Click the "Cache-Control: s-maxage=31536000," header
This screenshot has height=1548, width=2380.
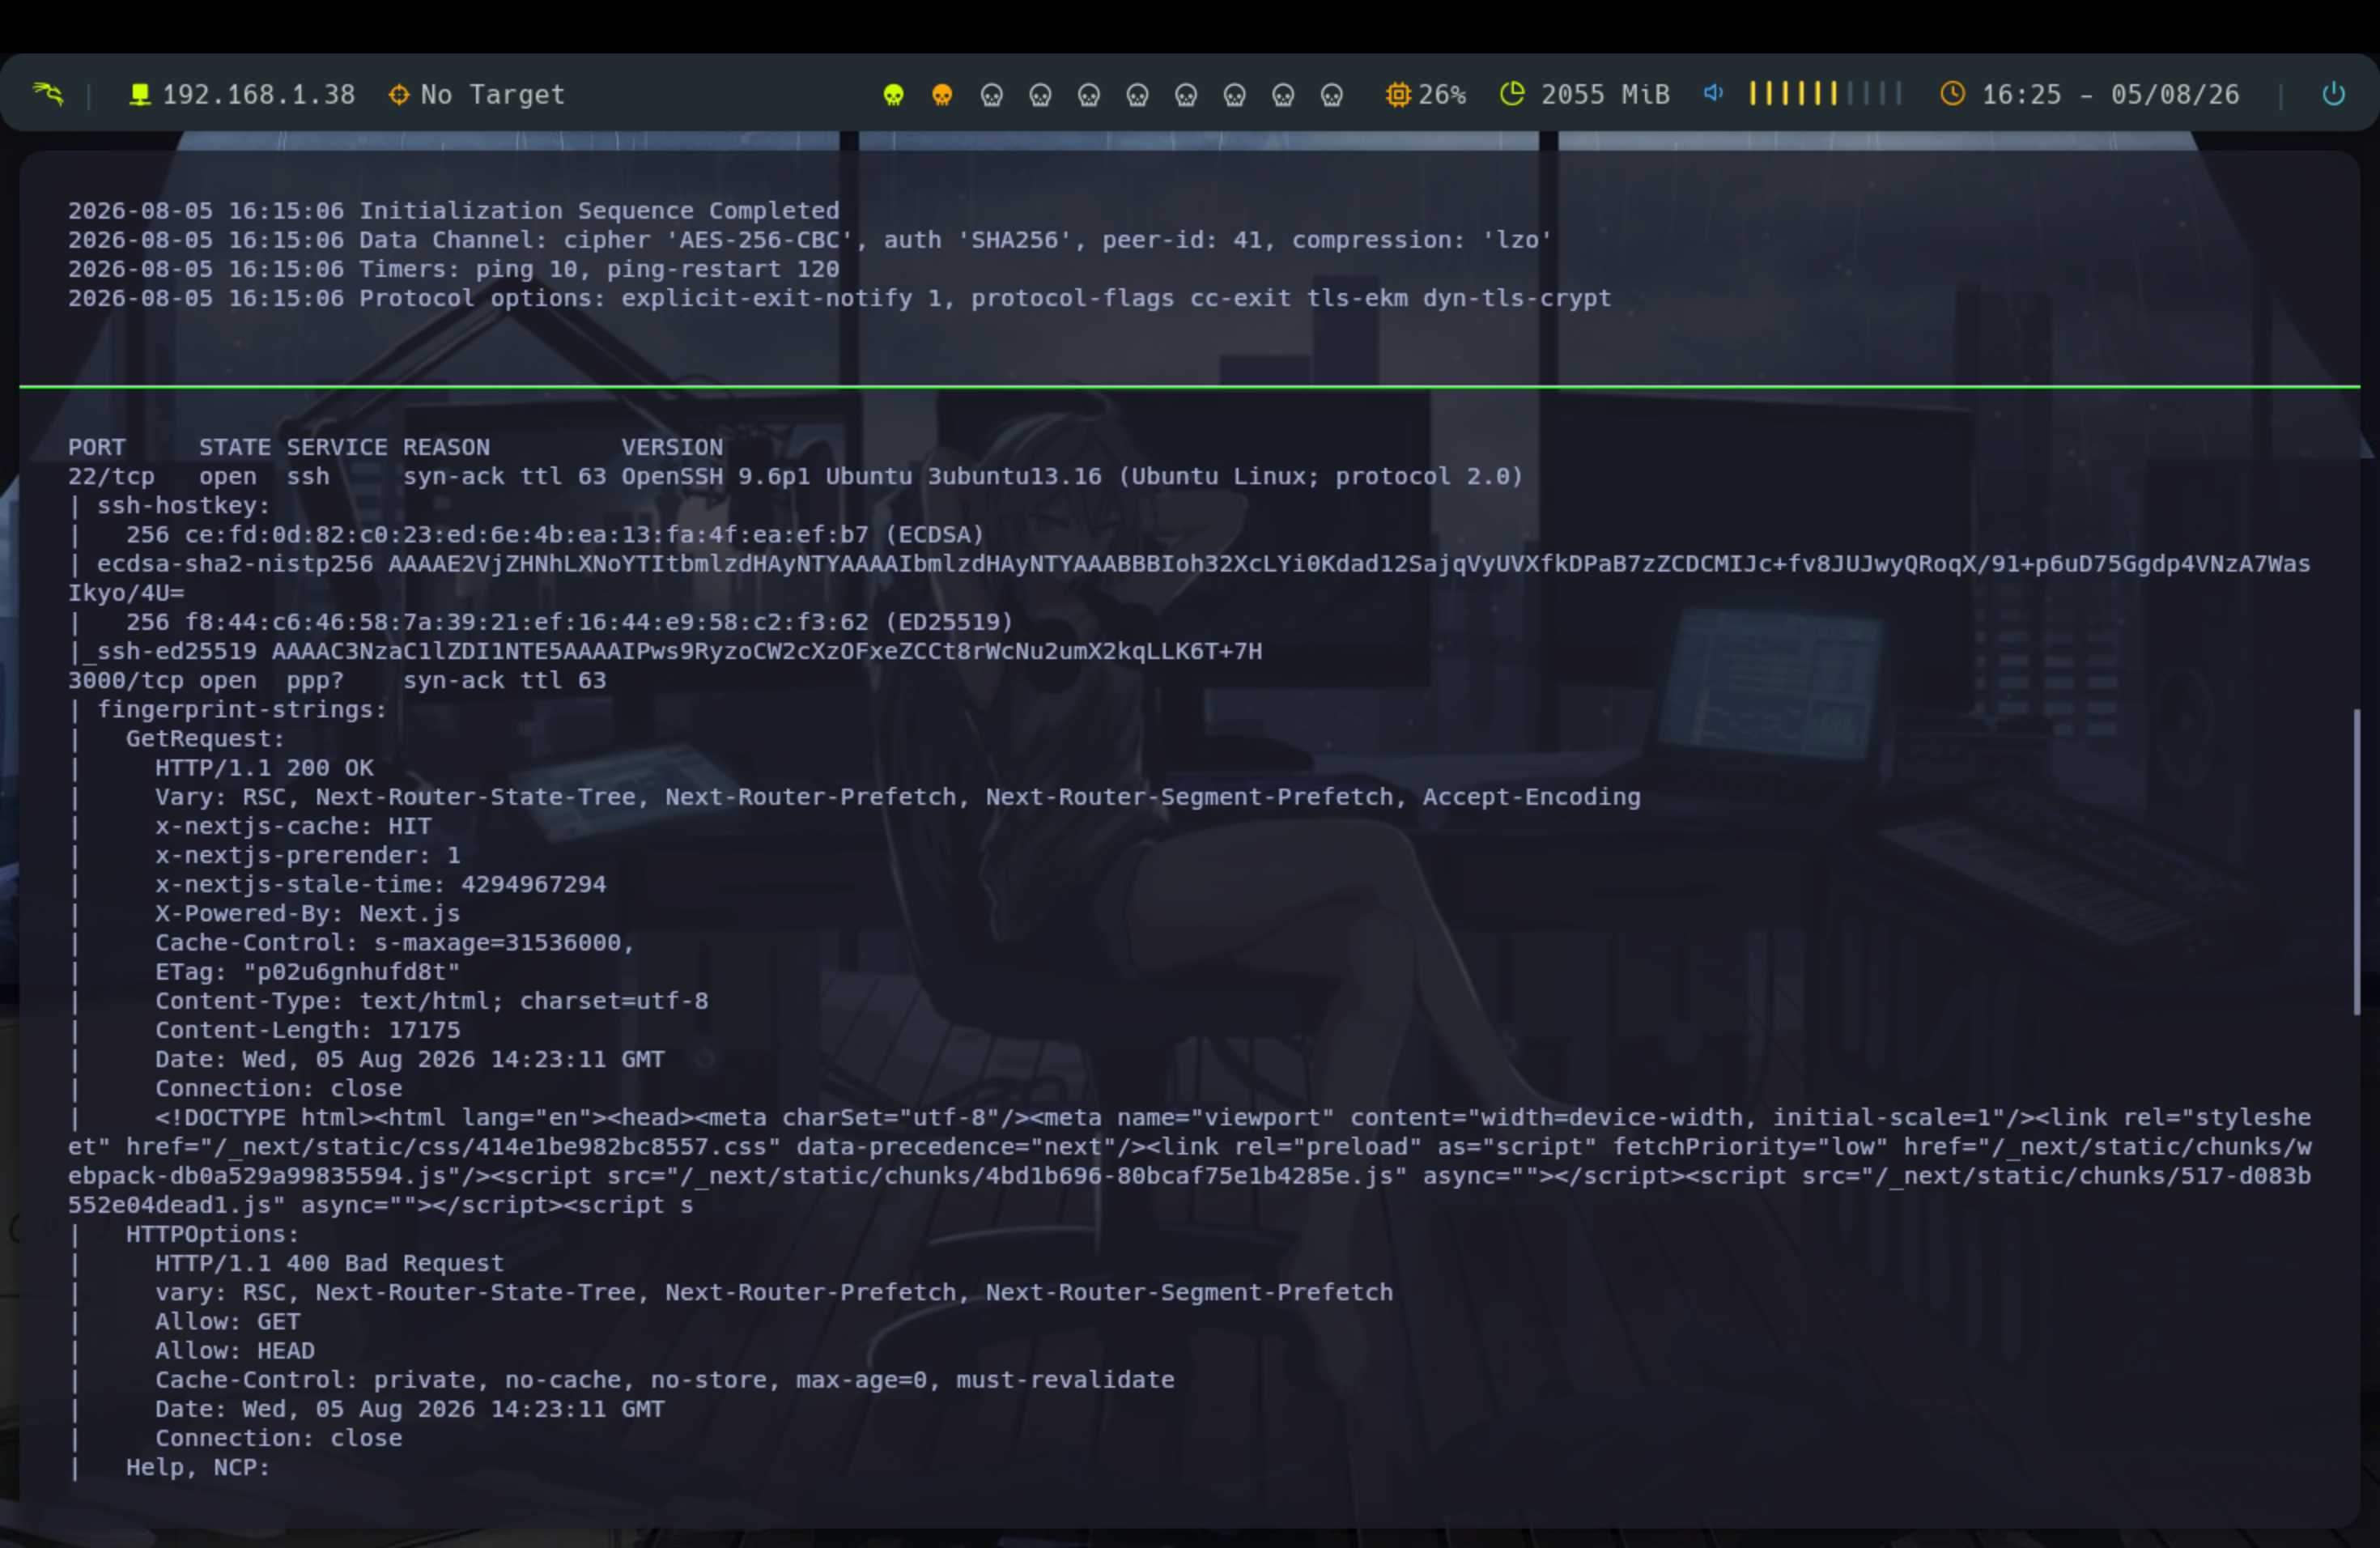tap(395, 942)
